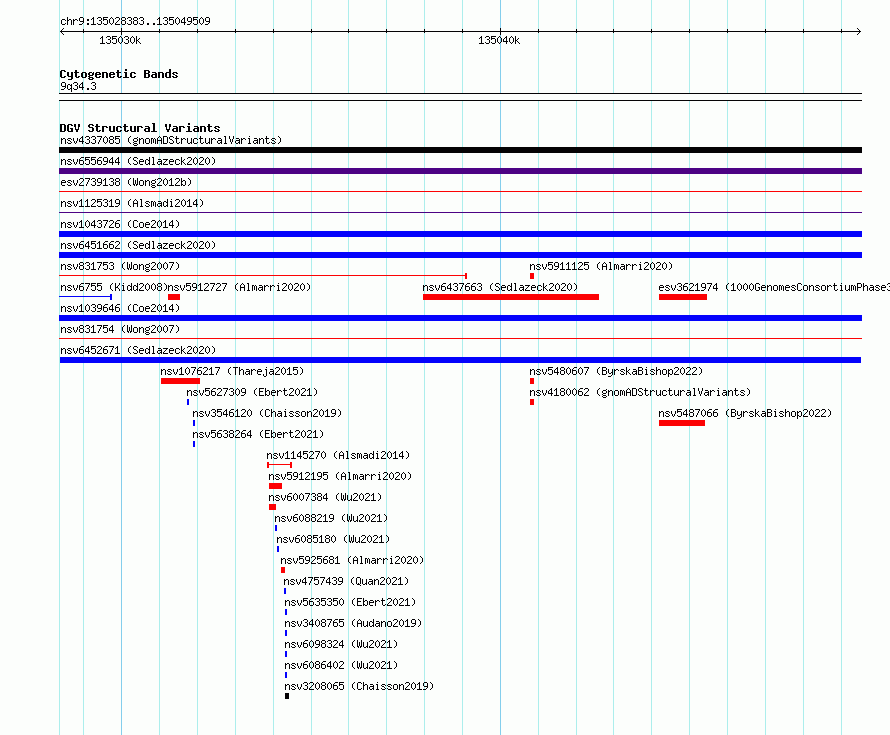This screenshot has height=735, width=890.
Task: Click the nsv6085180 Wu2021 label
Action: click(333, 539)
